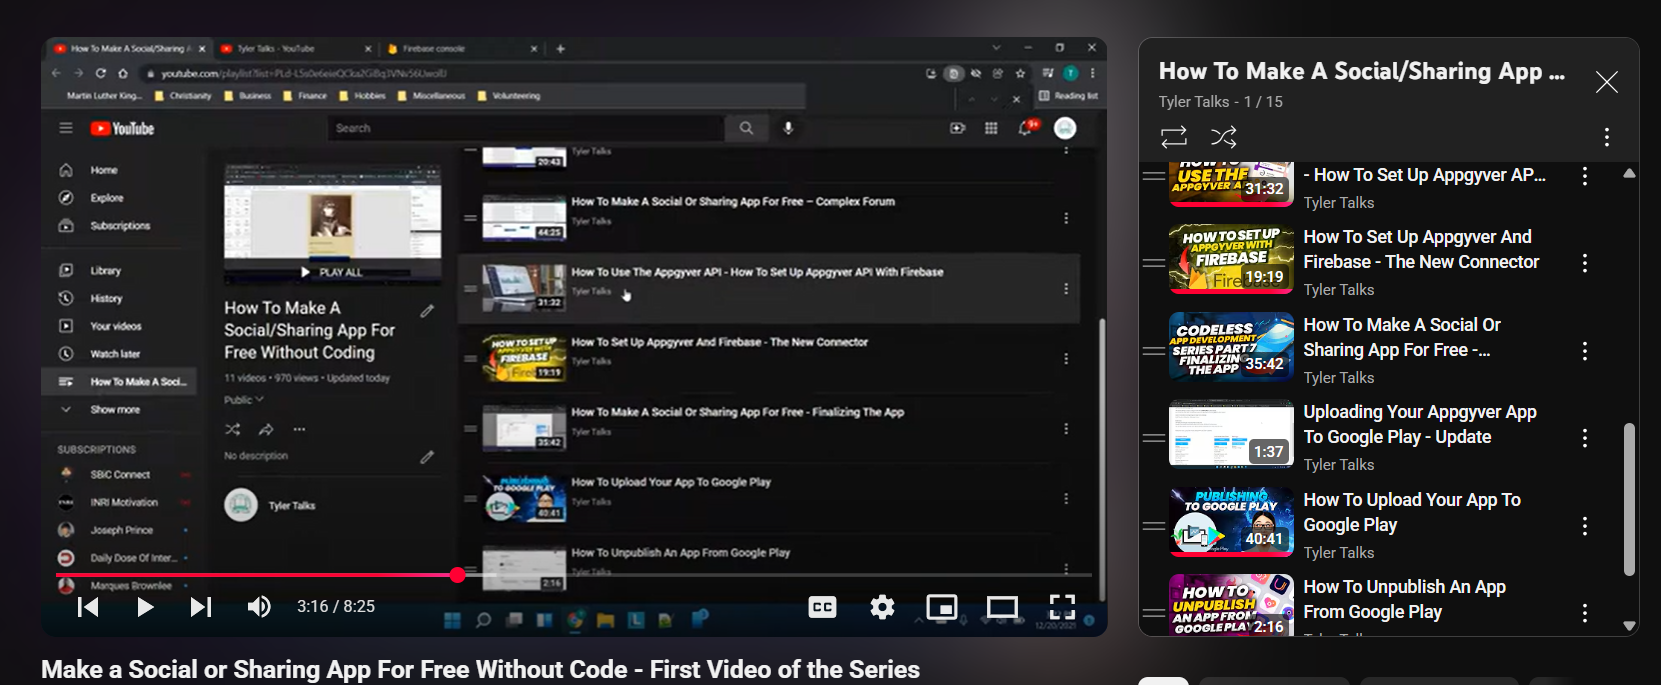
Task: Play '- How To Set Up Appgyver AP...' title
Action: (x=1424, y=175)
